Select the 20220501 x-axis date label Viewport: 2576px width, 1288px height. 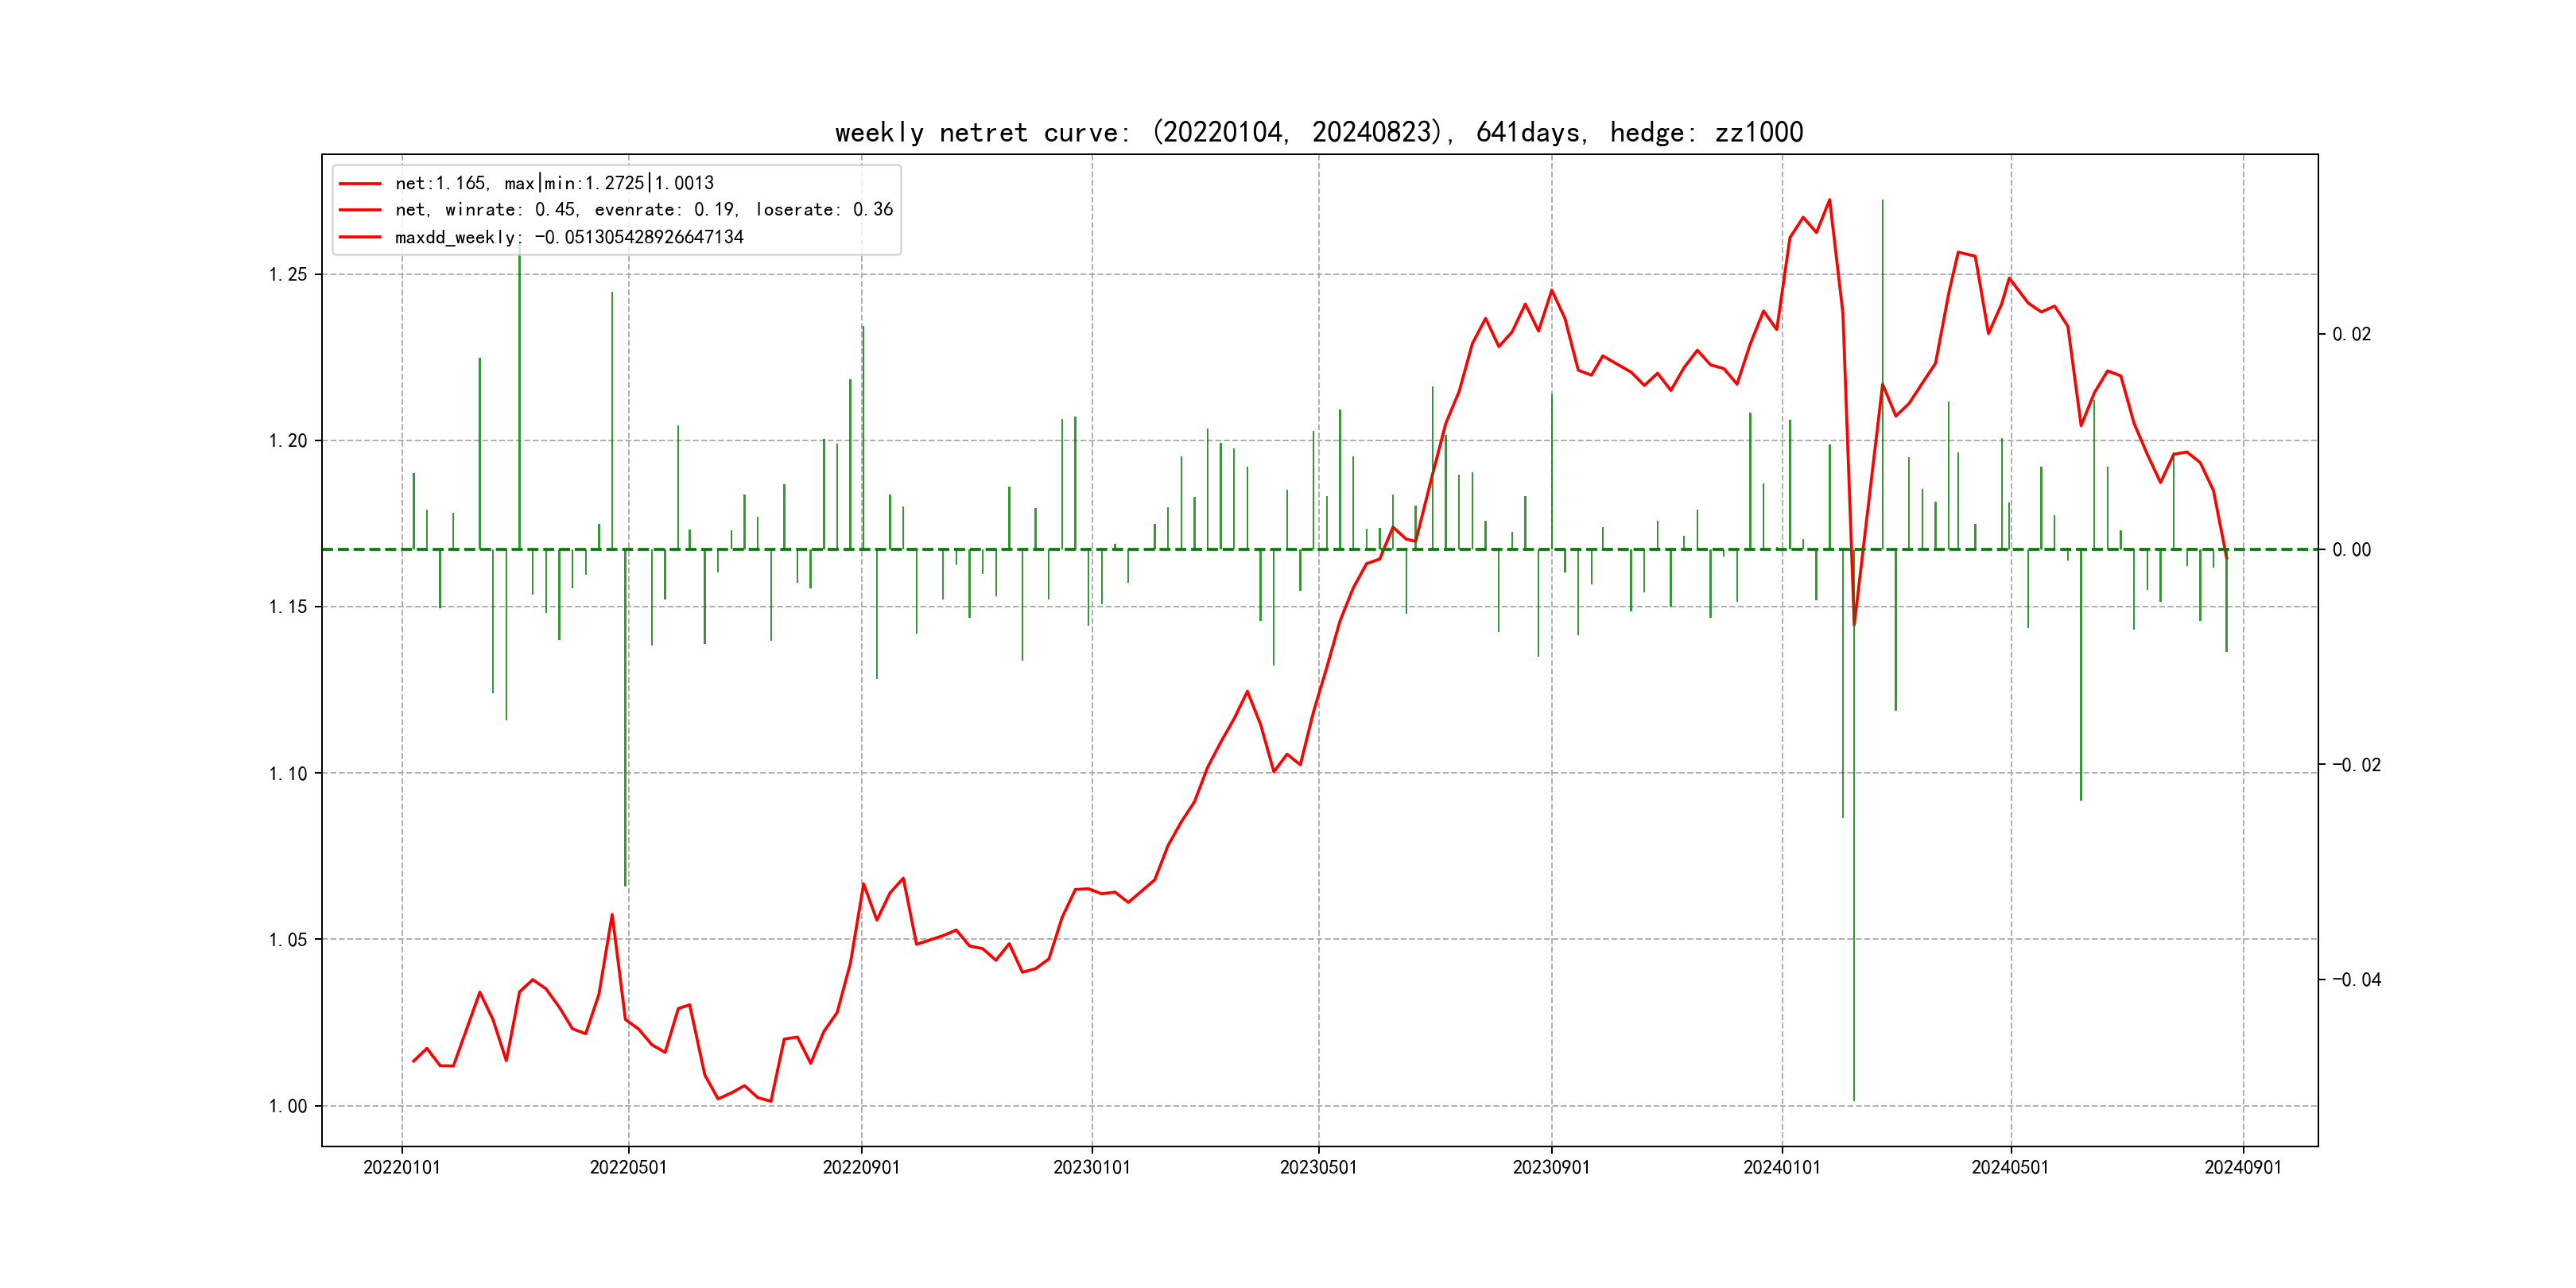click(628, 1168)
